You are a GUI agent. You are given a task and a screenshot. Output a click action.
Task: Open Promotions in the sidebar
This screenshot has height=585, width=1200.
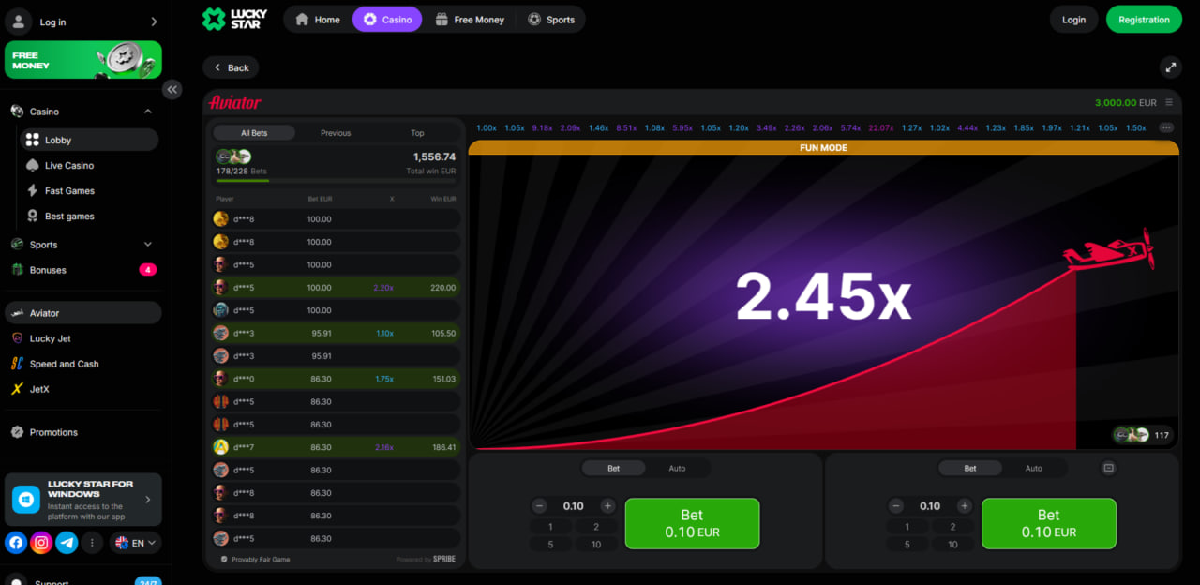point(83,432)
